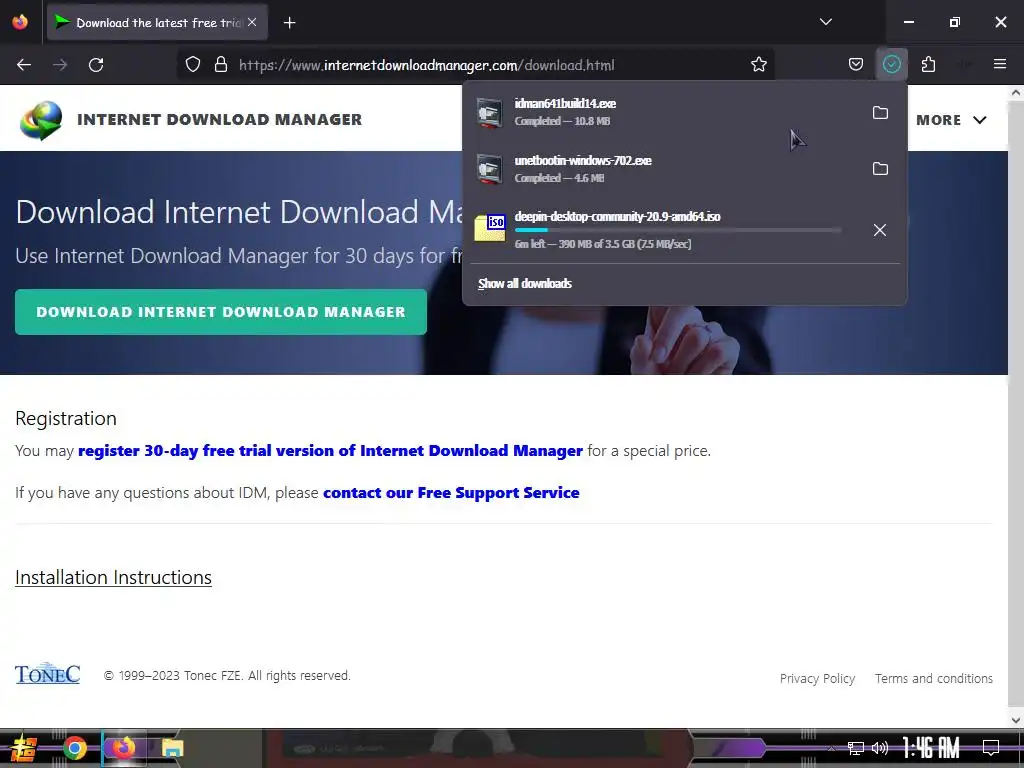Open the Firefox hamburger application menu
Viewport: 1024px width, 768px height.
coord(999,64)
